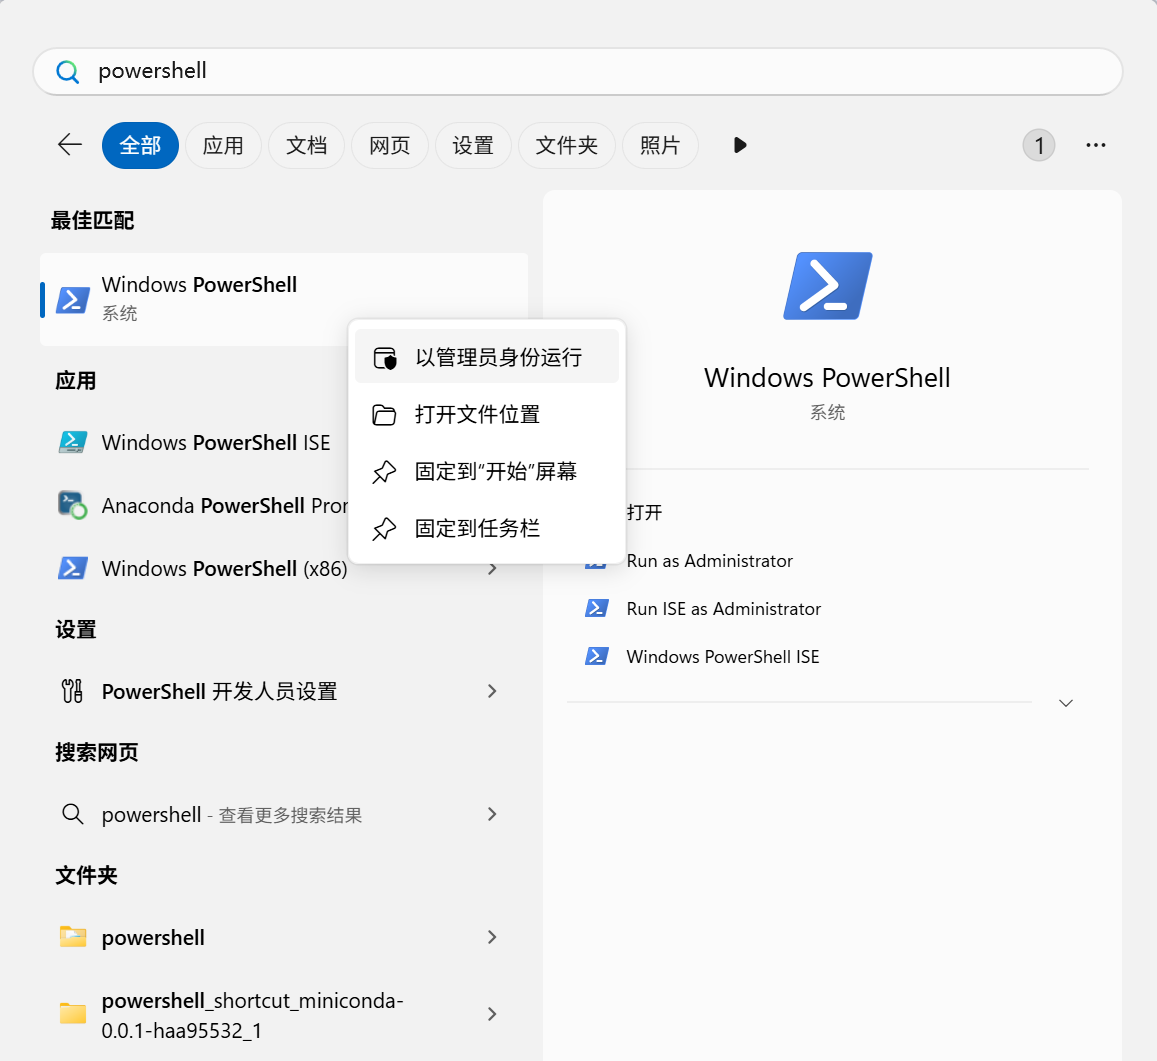This screenshot has height=1061, width=1157.
Task: Show more filters with the play arrow
Action: tap(740, 145)
